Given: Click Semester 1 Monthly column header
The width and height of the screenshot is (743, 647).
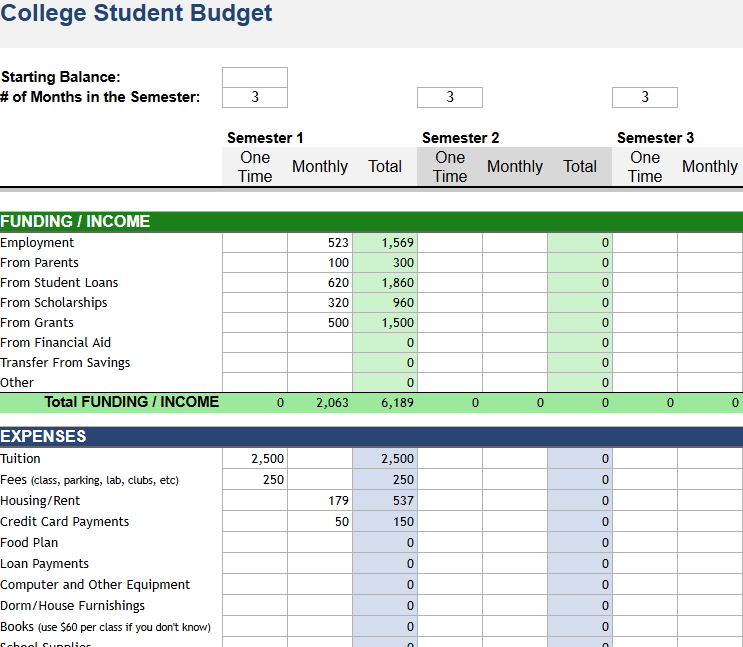Looking at the screenshot, I should (320, 166).
